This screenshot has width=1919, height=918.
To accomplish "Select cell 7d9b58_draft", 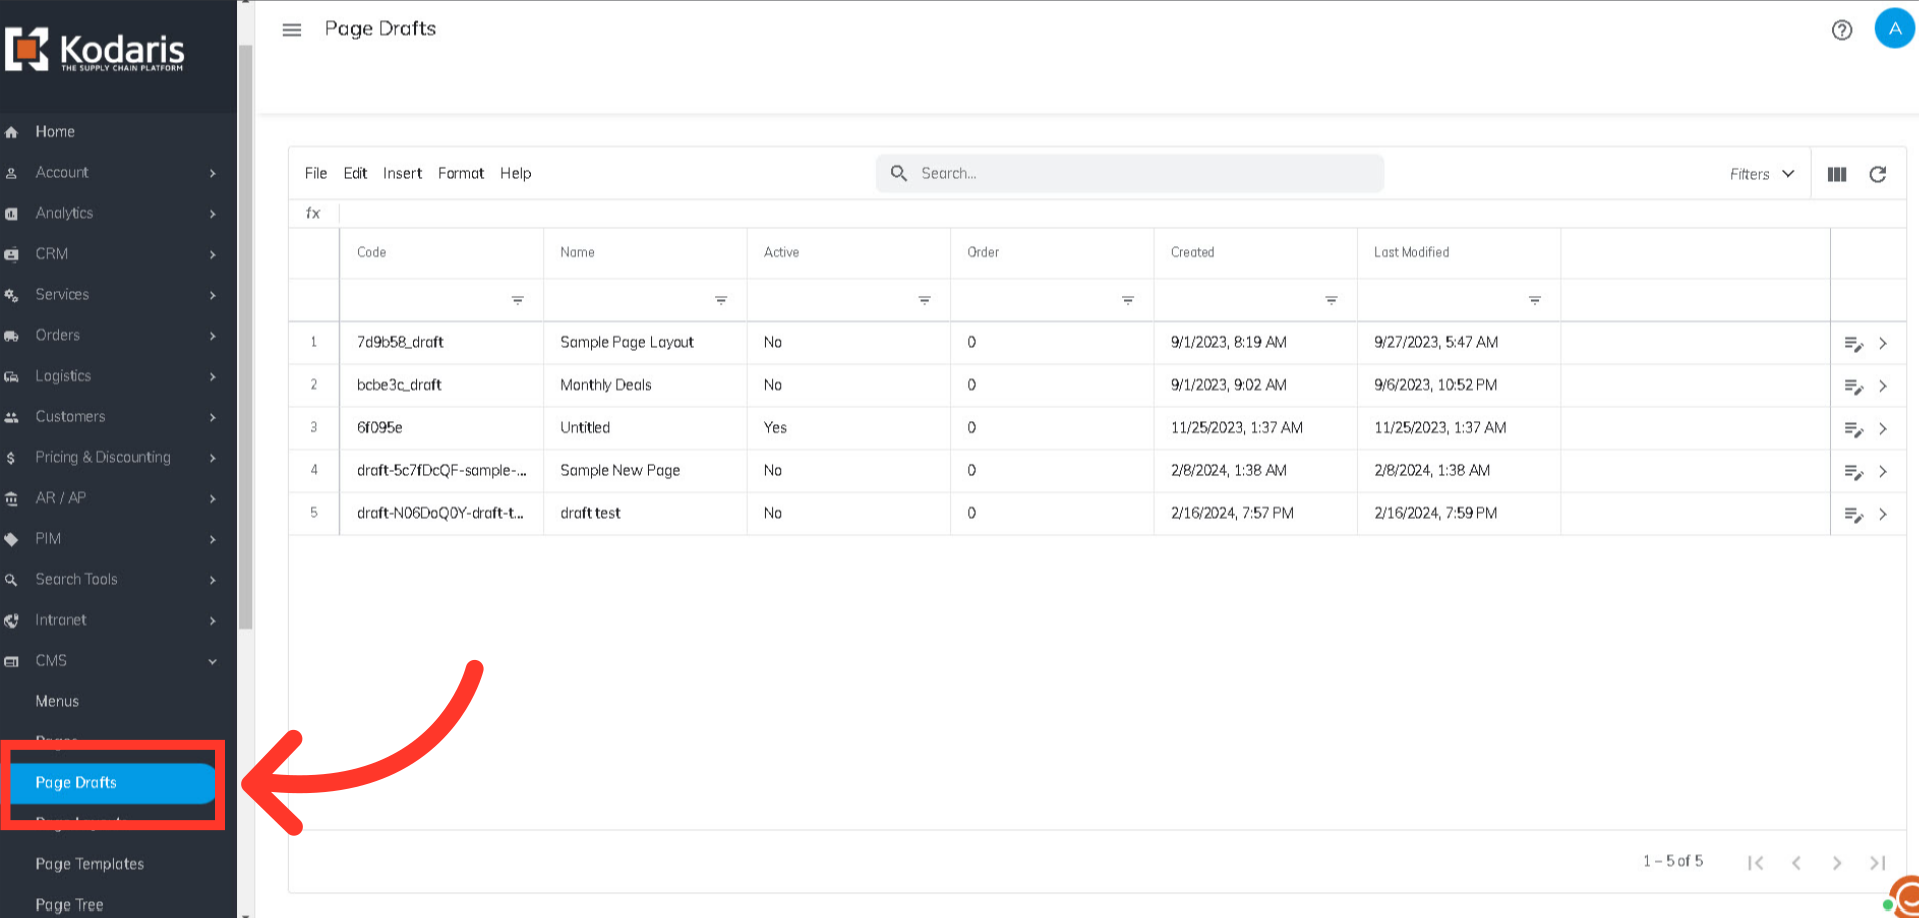I will tap(441, 342).
